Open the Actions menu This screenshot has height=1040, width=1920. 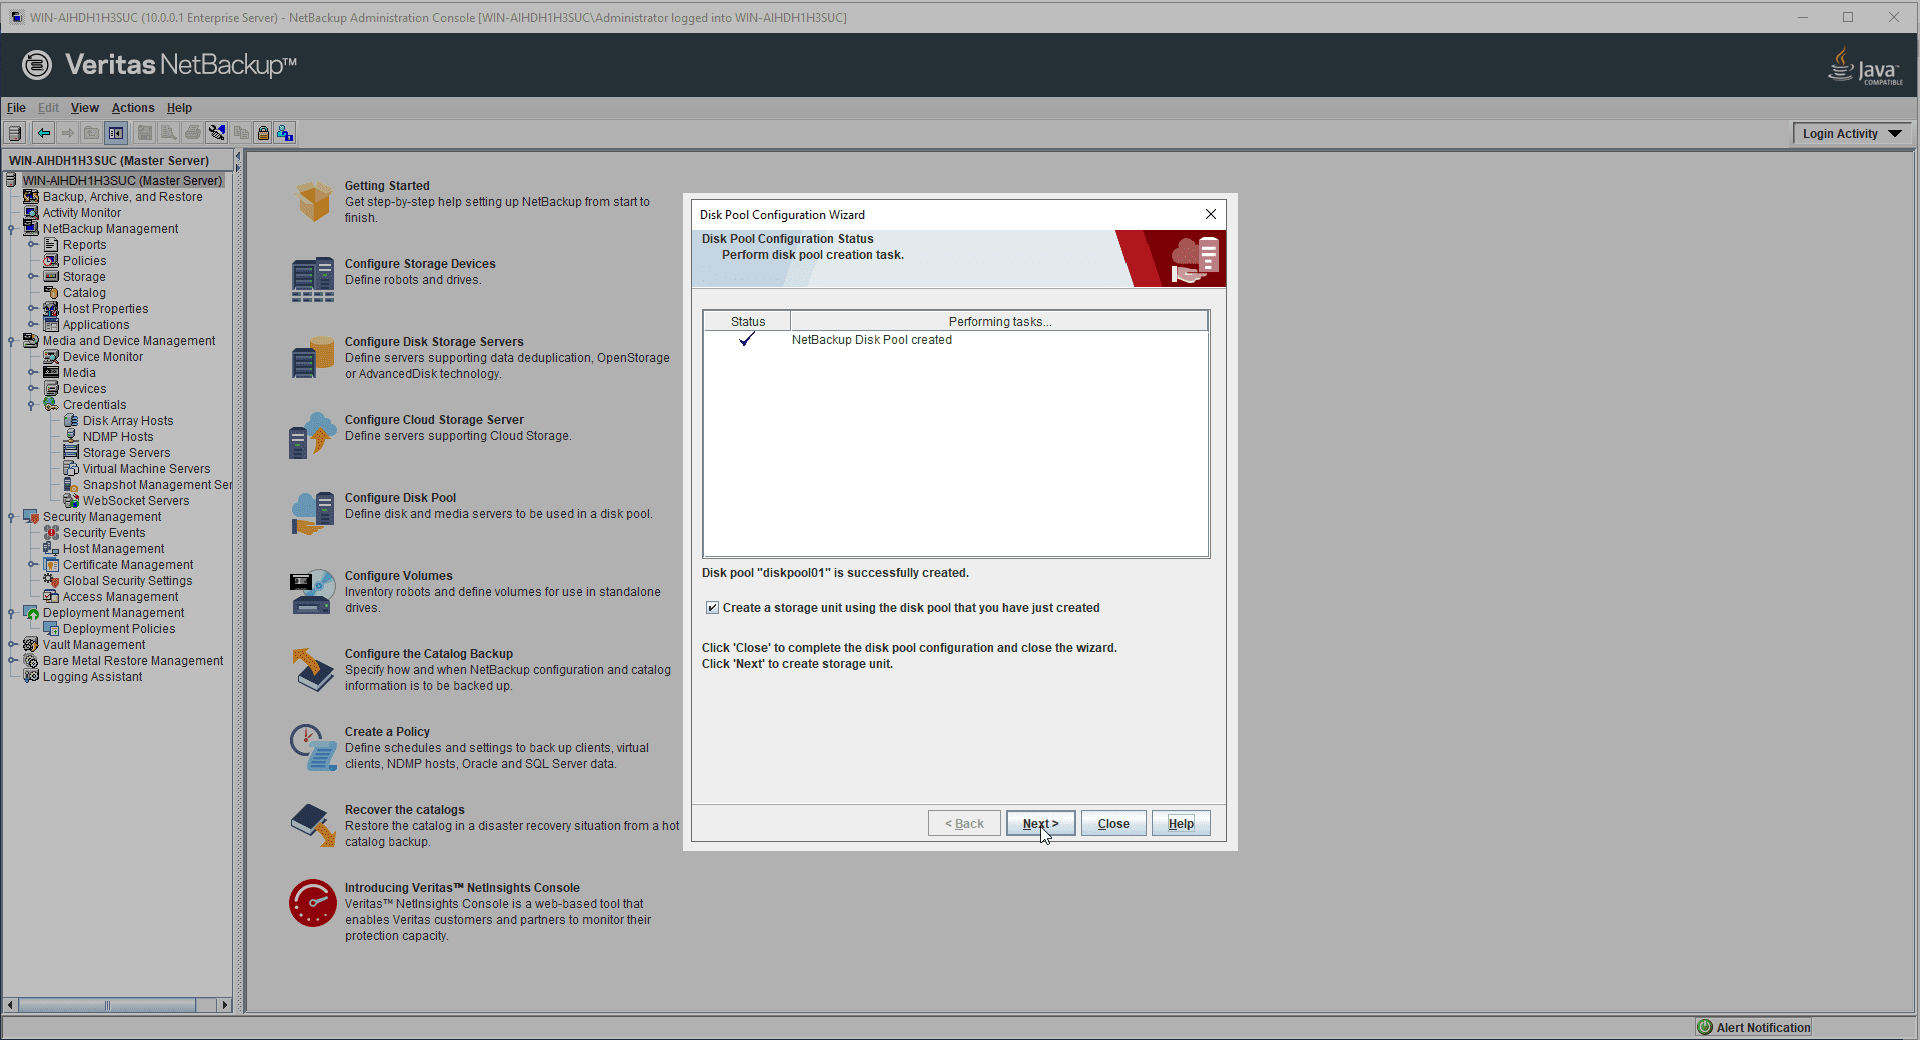pyautogui.click(x=133, y=108)
